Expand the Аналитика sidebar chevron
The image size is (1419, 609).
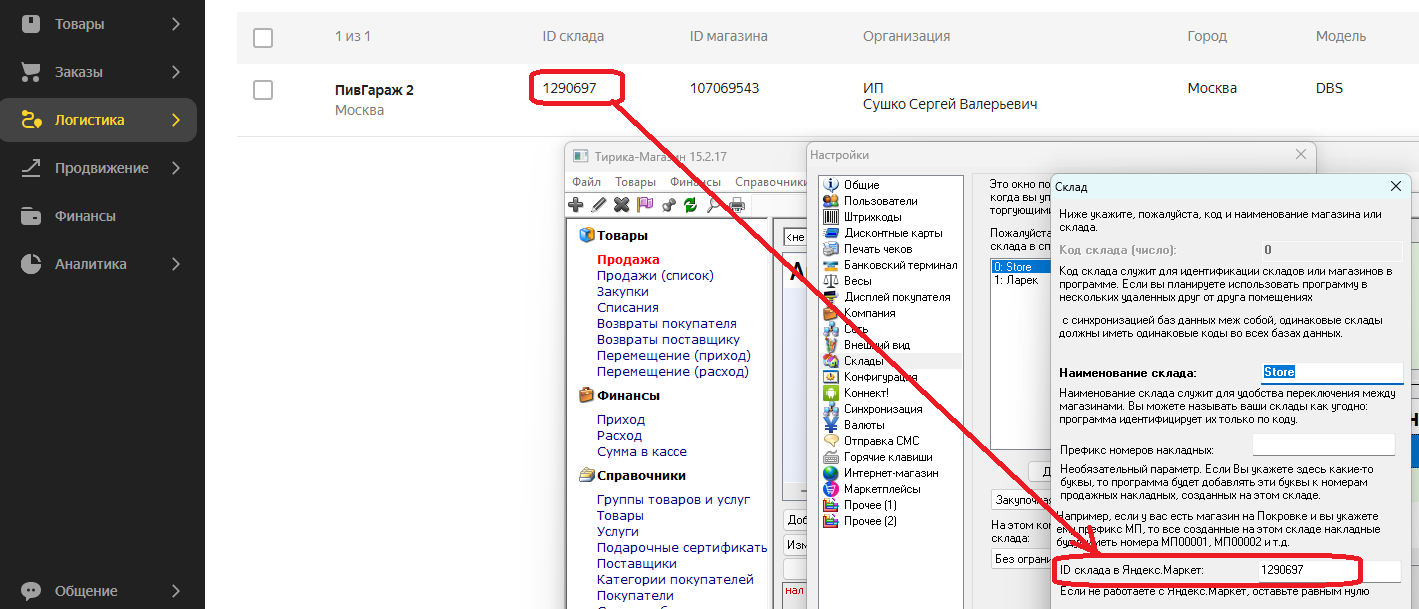tap(176, 264)
